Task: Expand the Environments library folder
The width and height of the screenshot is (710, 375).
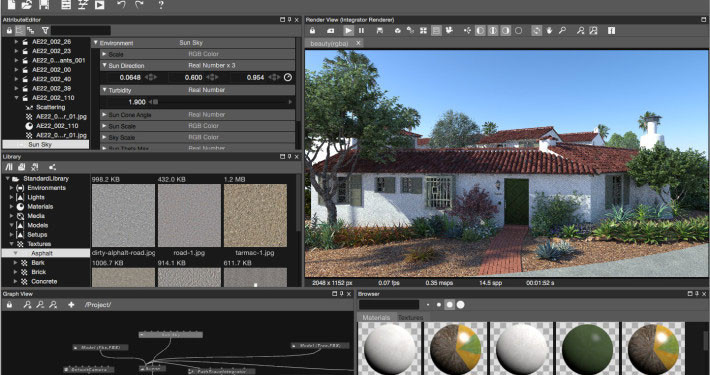Action: [11, 188]
